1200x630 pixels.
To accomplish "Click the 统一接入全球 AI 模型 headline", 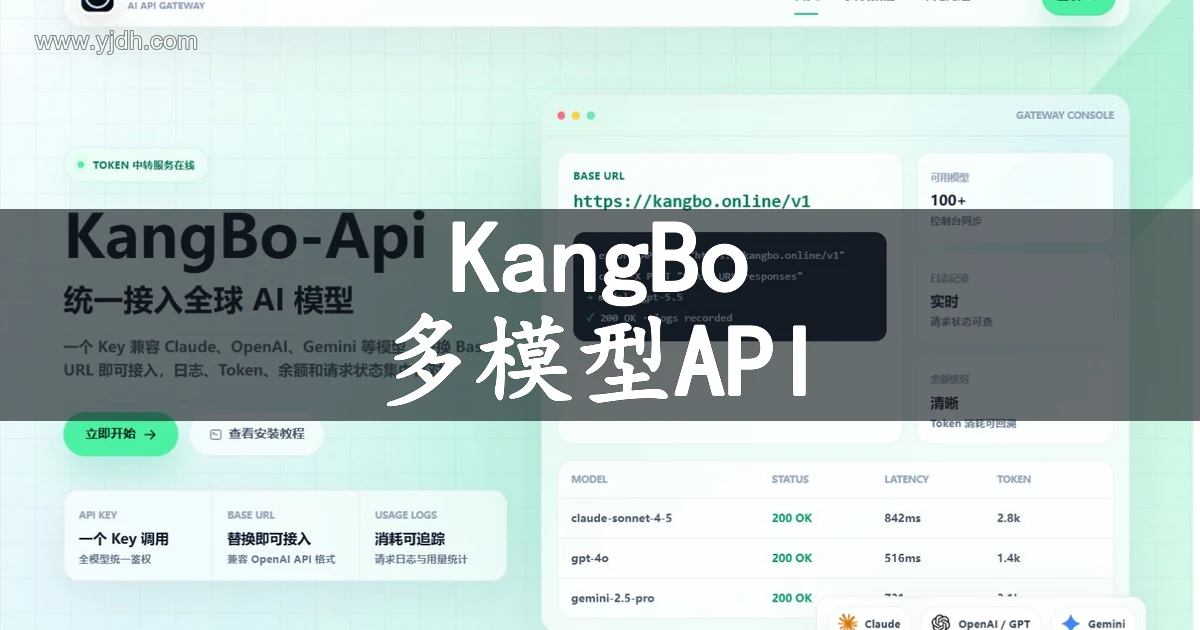I will (x=208, y=299).
